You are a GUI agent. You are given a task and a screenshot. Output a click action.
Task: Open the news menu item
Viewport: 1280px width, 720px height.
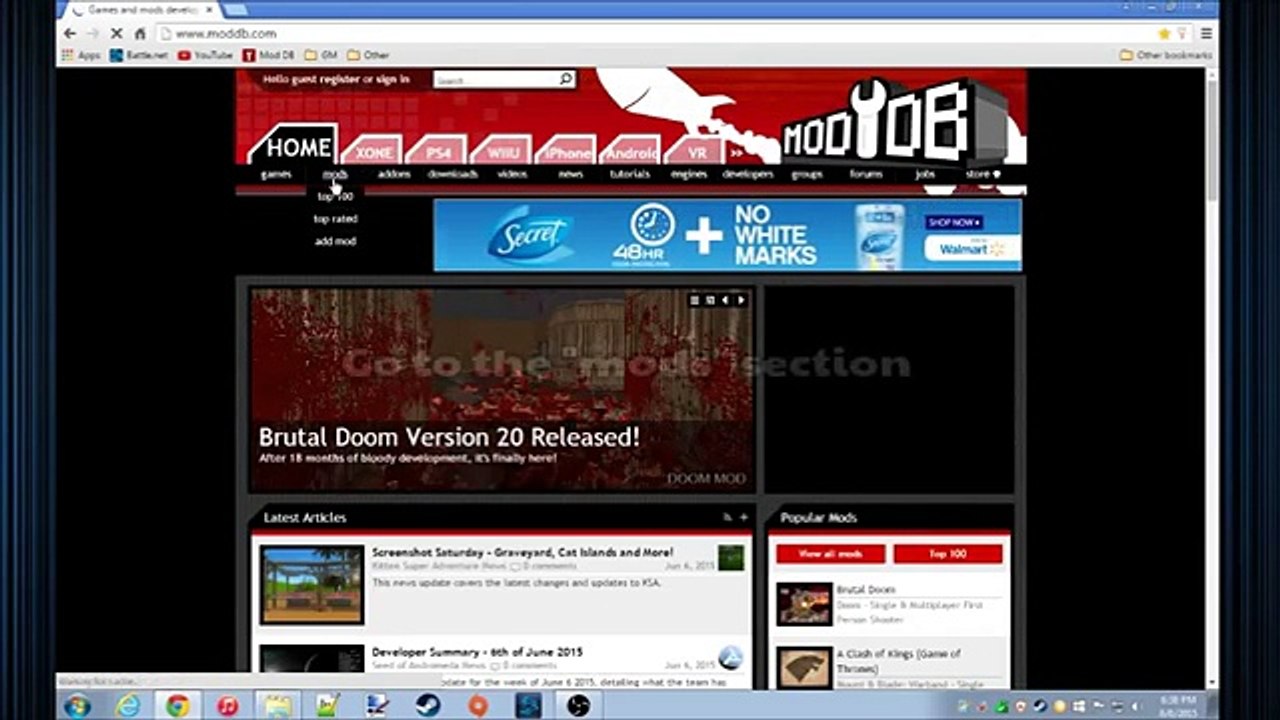pos(571,174)
